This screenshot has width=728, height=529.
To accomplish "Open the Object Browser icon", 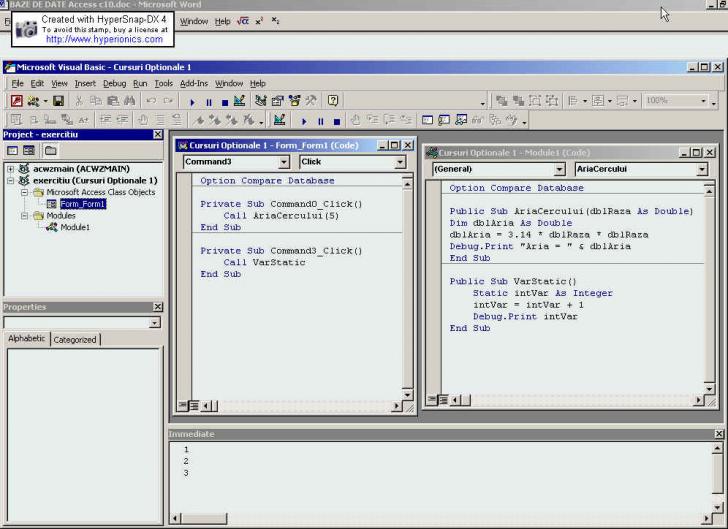I will coord(294,101).
